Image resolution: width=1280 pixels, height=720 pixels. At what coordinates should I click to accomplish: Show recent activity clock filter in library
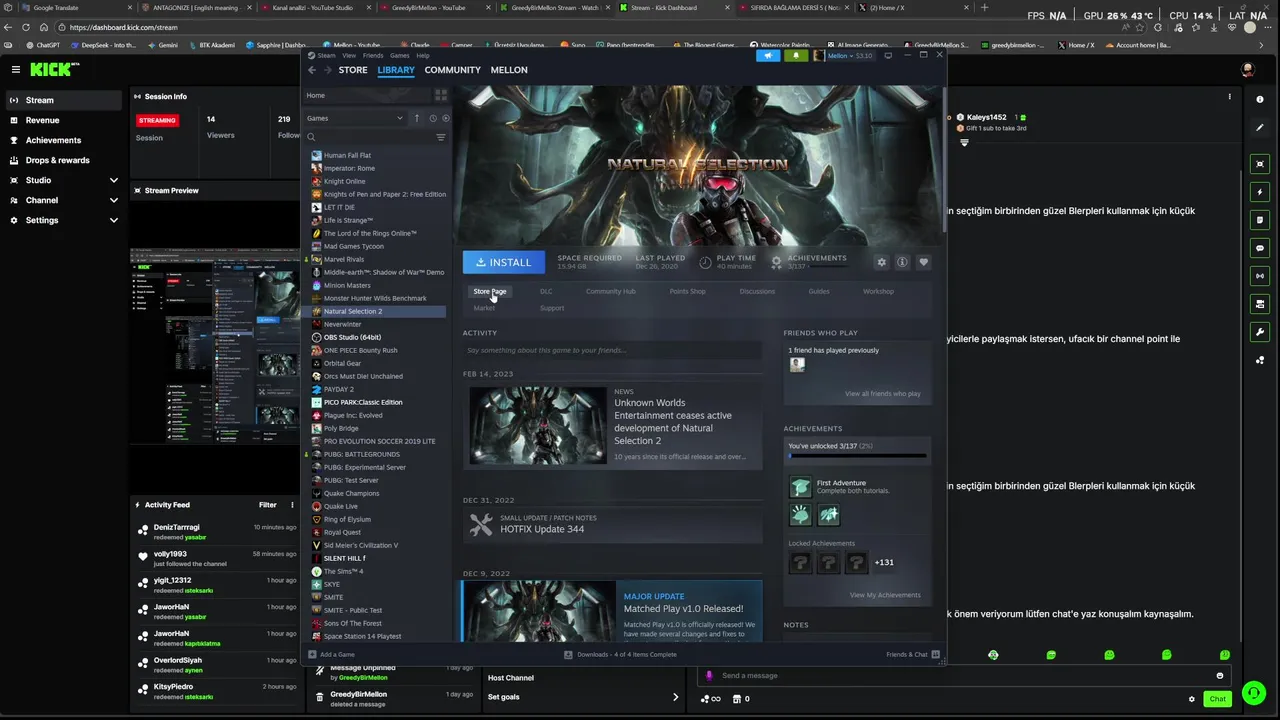(x=433, y=118)
